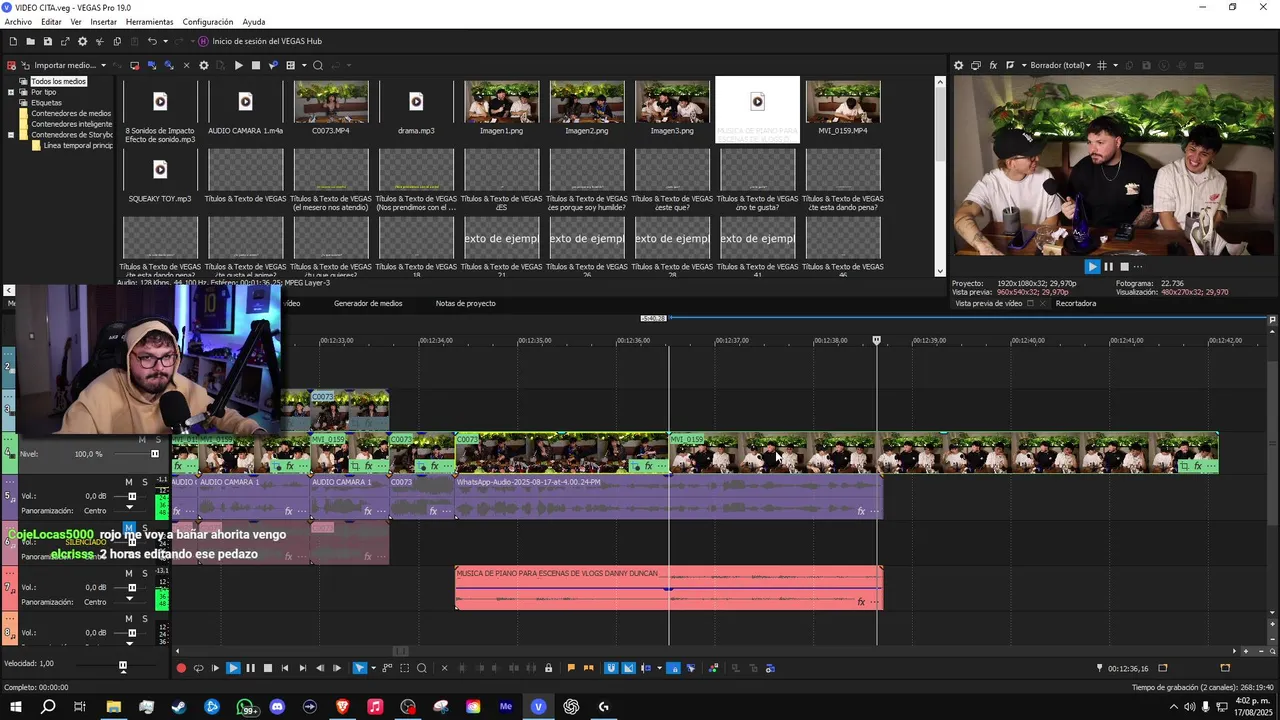Screen dimensions: 1280x720
Task: Toggle automatic crossfades in timeline toolbar
Action: click(628, 668)
